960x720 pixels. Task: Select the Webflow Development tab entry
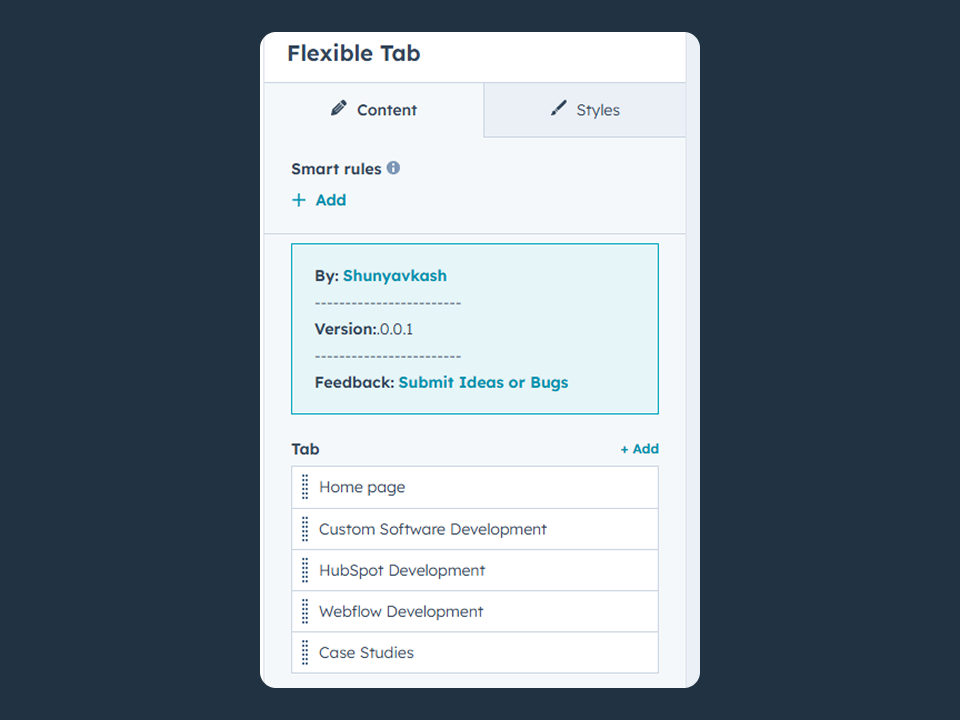point(400,611)
